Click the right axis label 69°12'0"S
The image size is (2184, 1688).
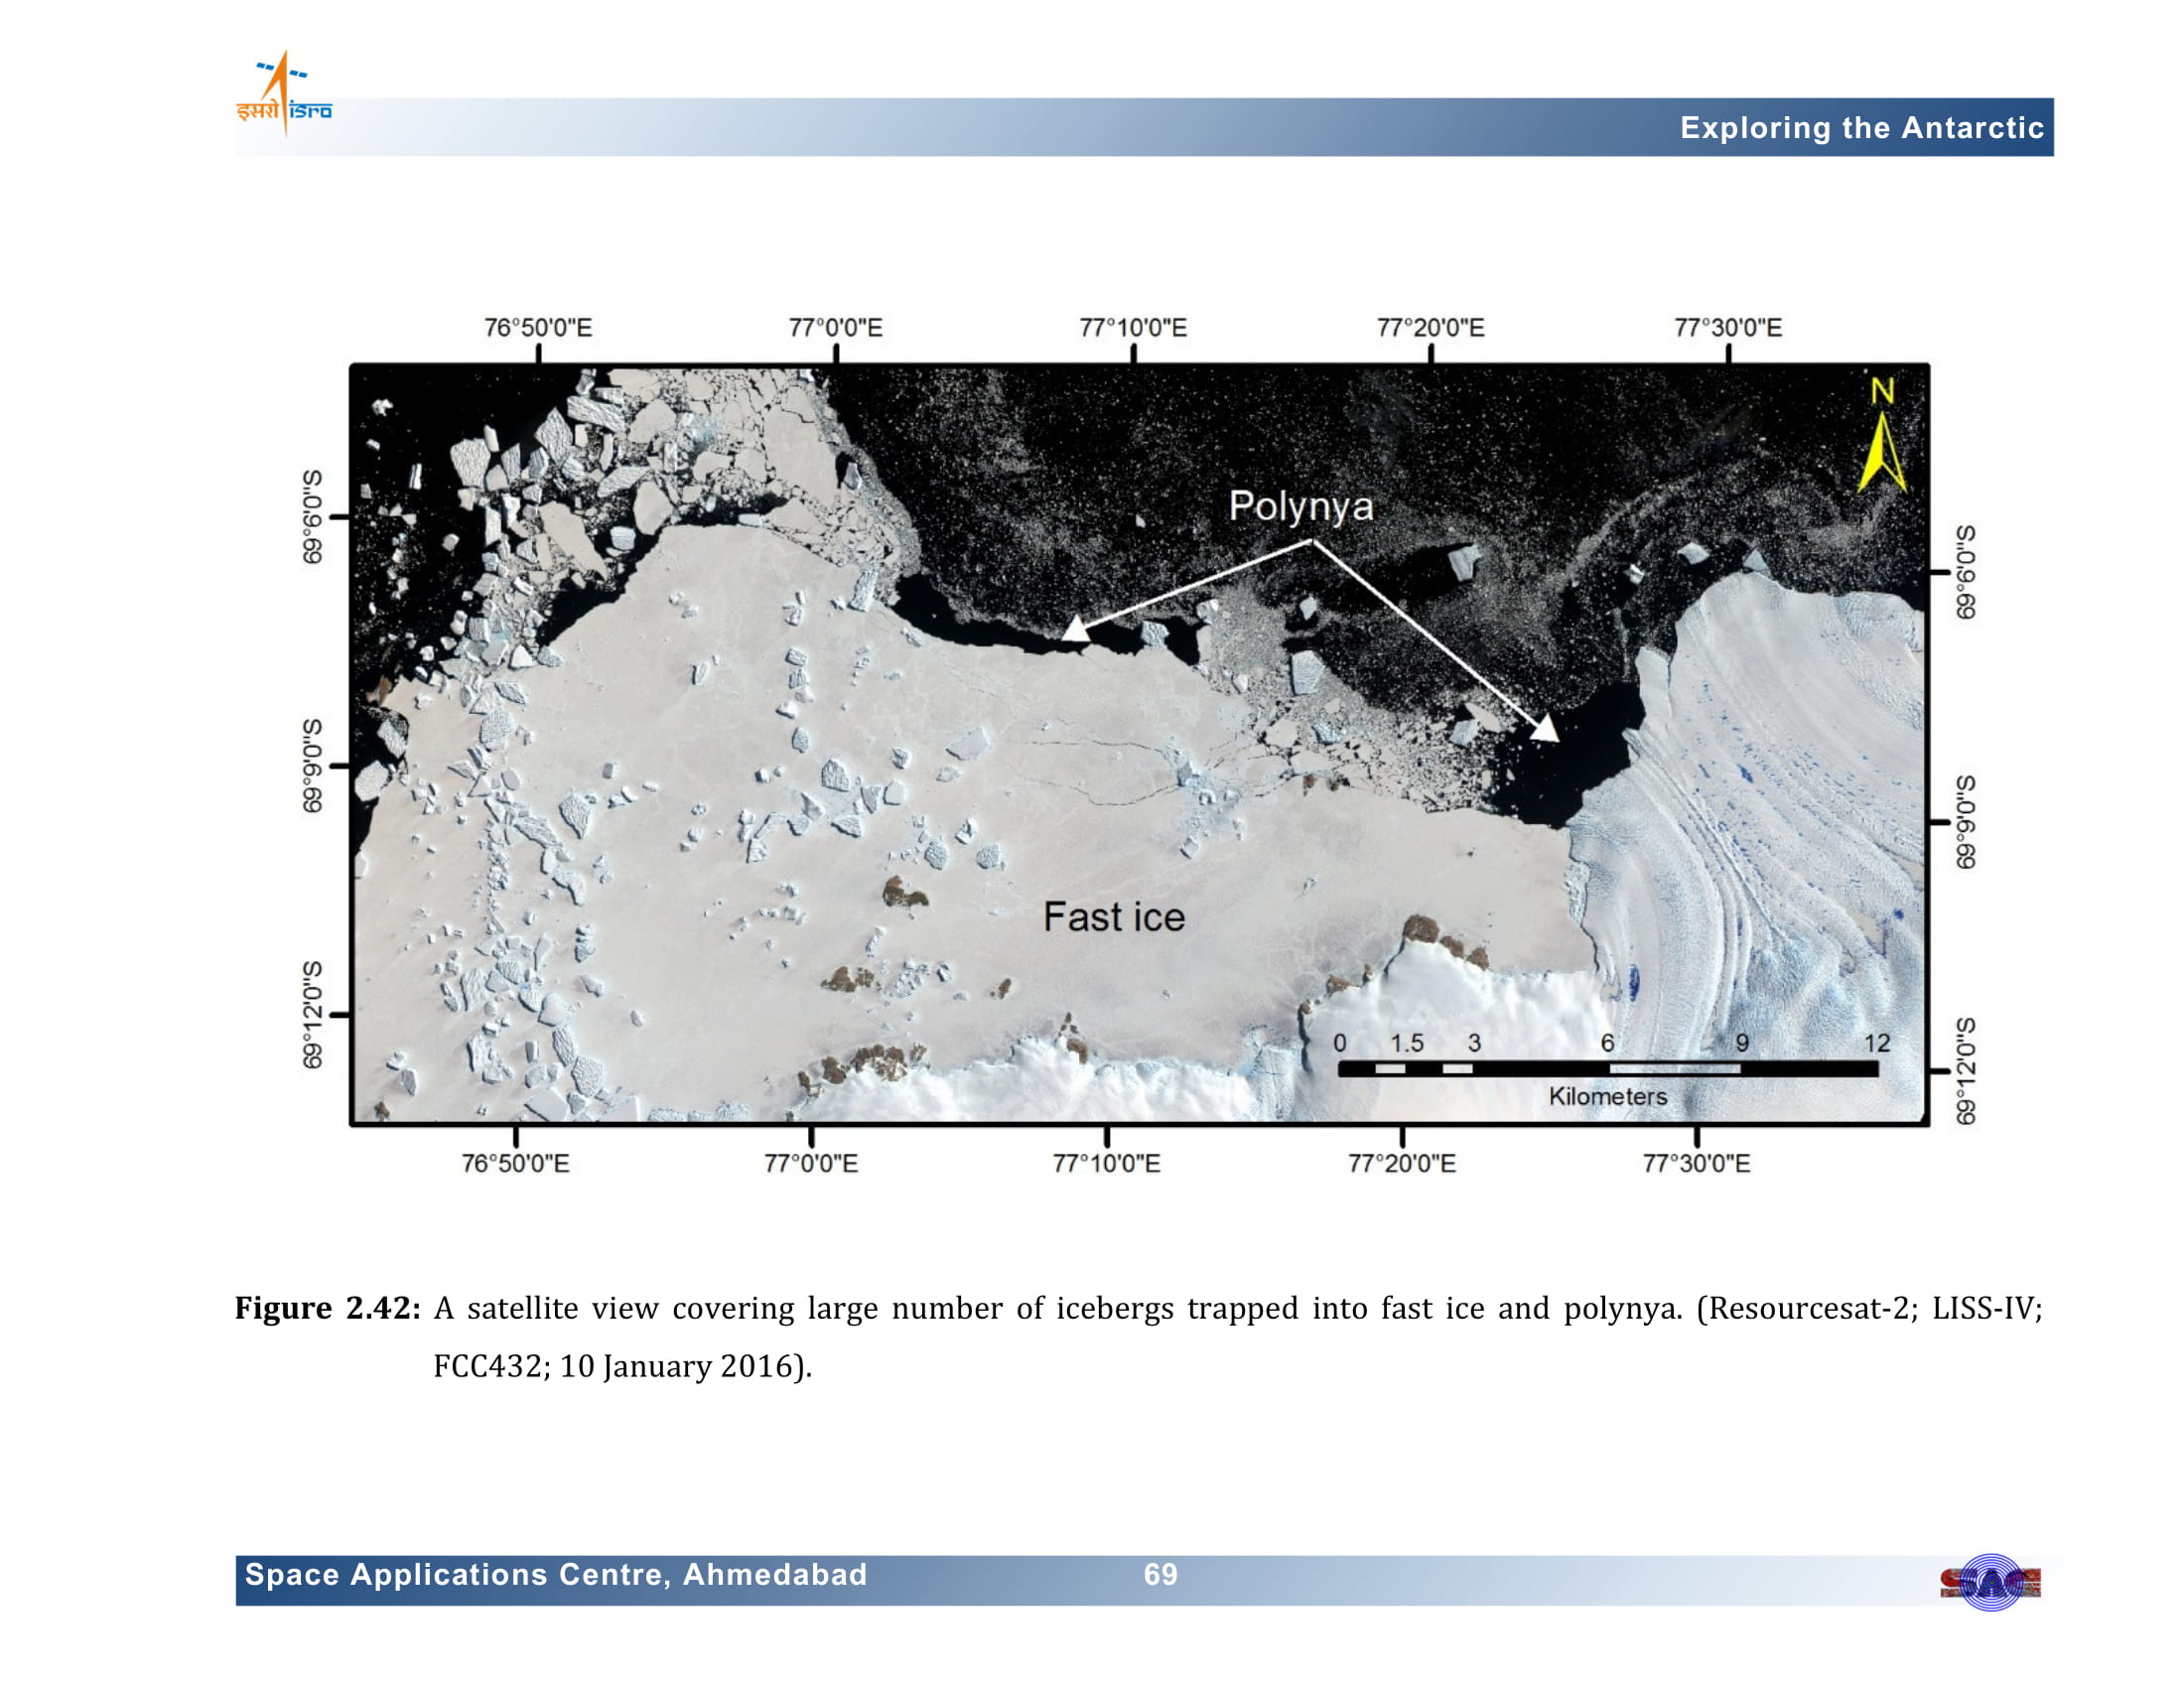(x=1965, y=1071)
